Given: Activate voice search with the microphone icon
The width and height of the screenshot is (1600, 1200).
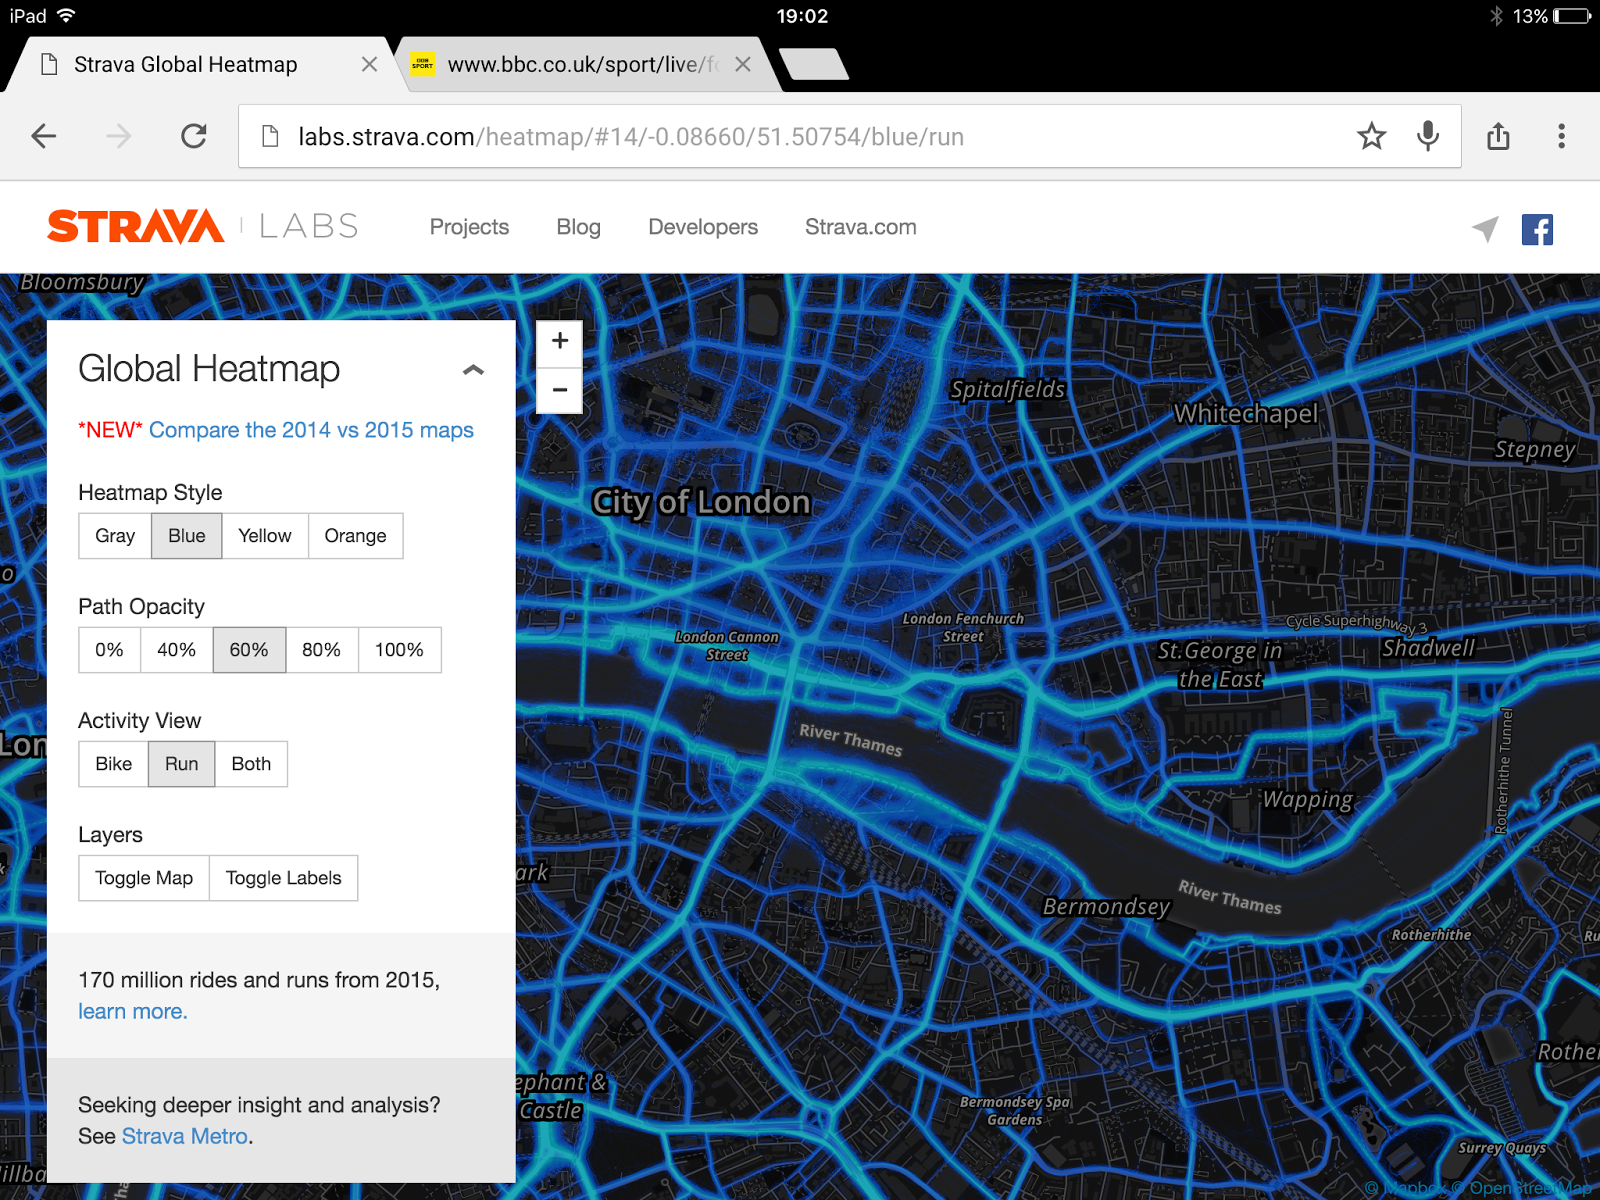Looking at the screenshot, I should click(1426, 136).
